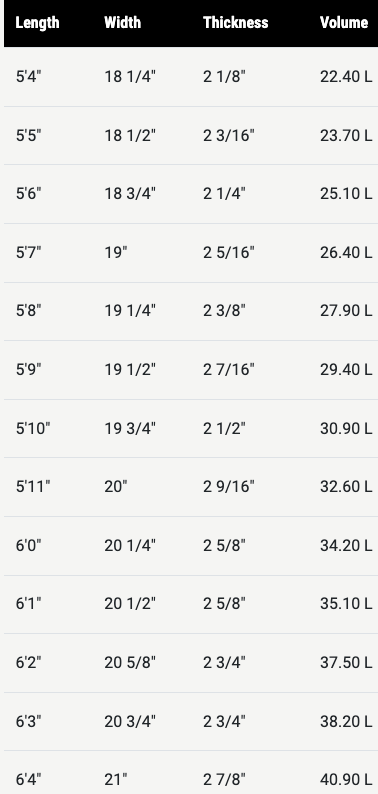Click the 18 3/4" width cell
This screenshot has width=378, height=794.
[x=130, y=194]
